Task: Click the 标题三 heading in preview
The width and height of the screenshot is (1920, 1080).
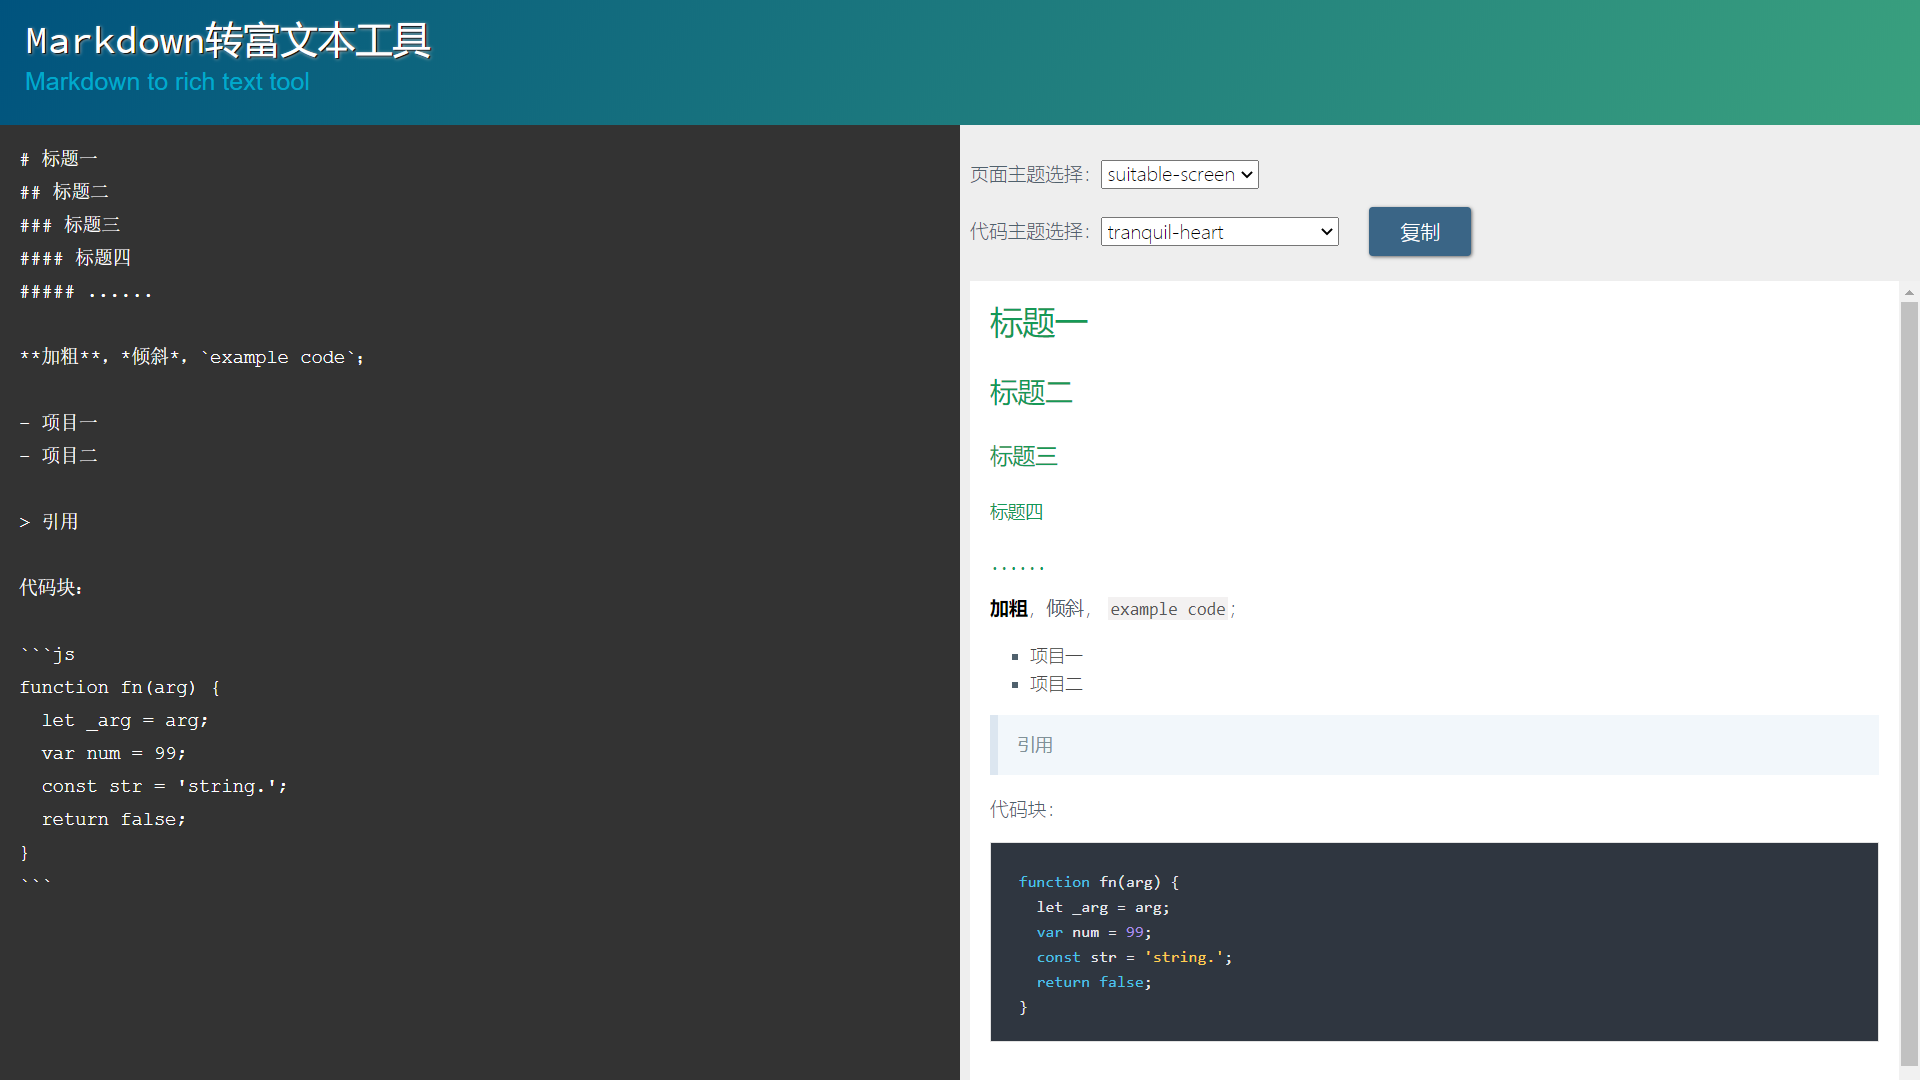Action: 1023,457
